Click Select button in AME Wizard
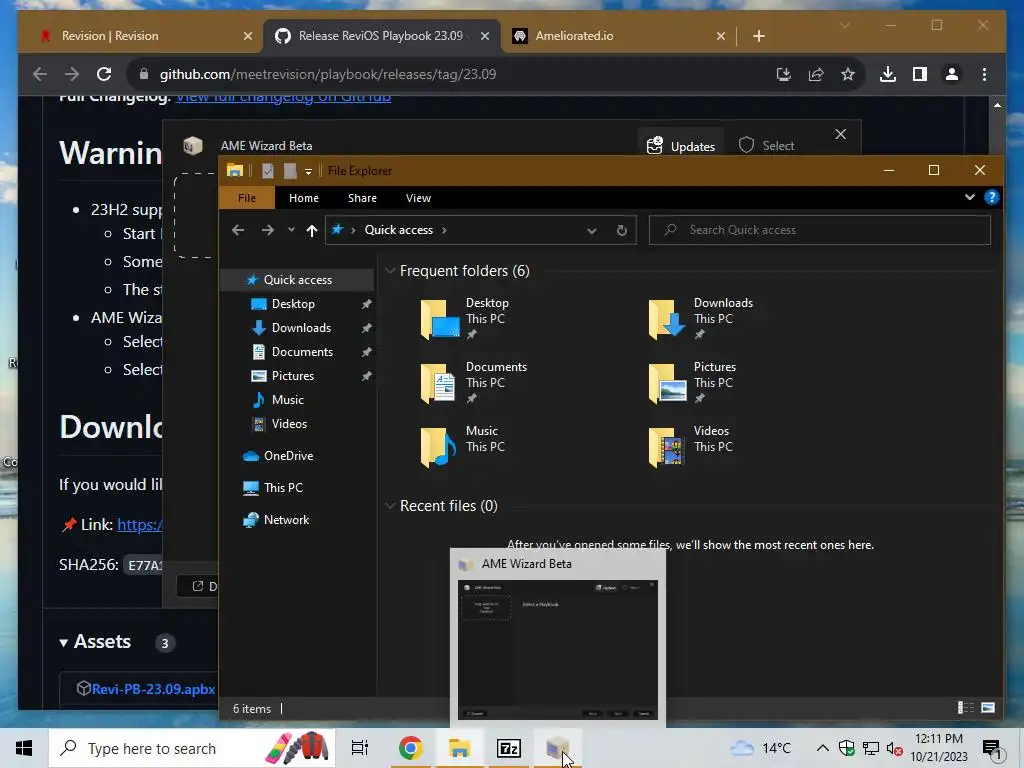1024x768 pixels. point(766,146)
